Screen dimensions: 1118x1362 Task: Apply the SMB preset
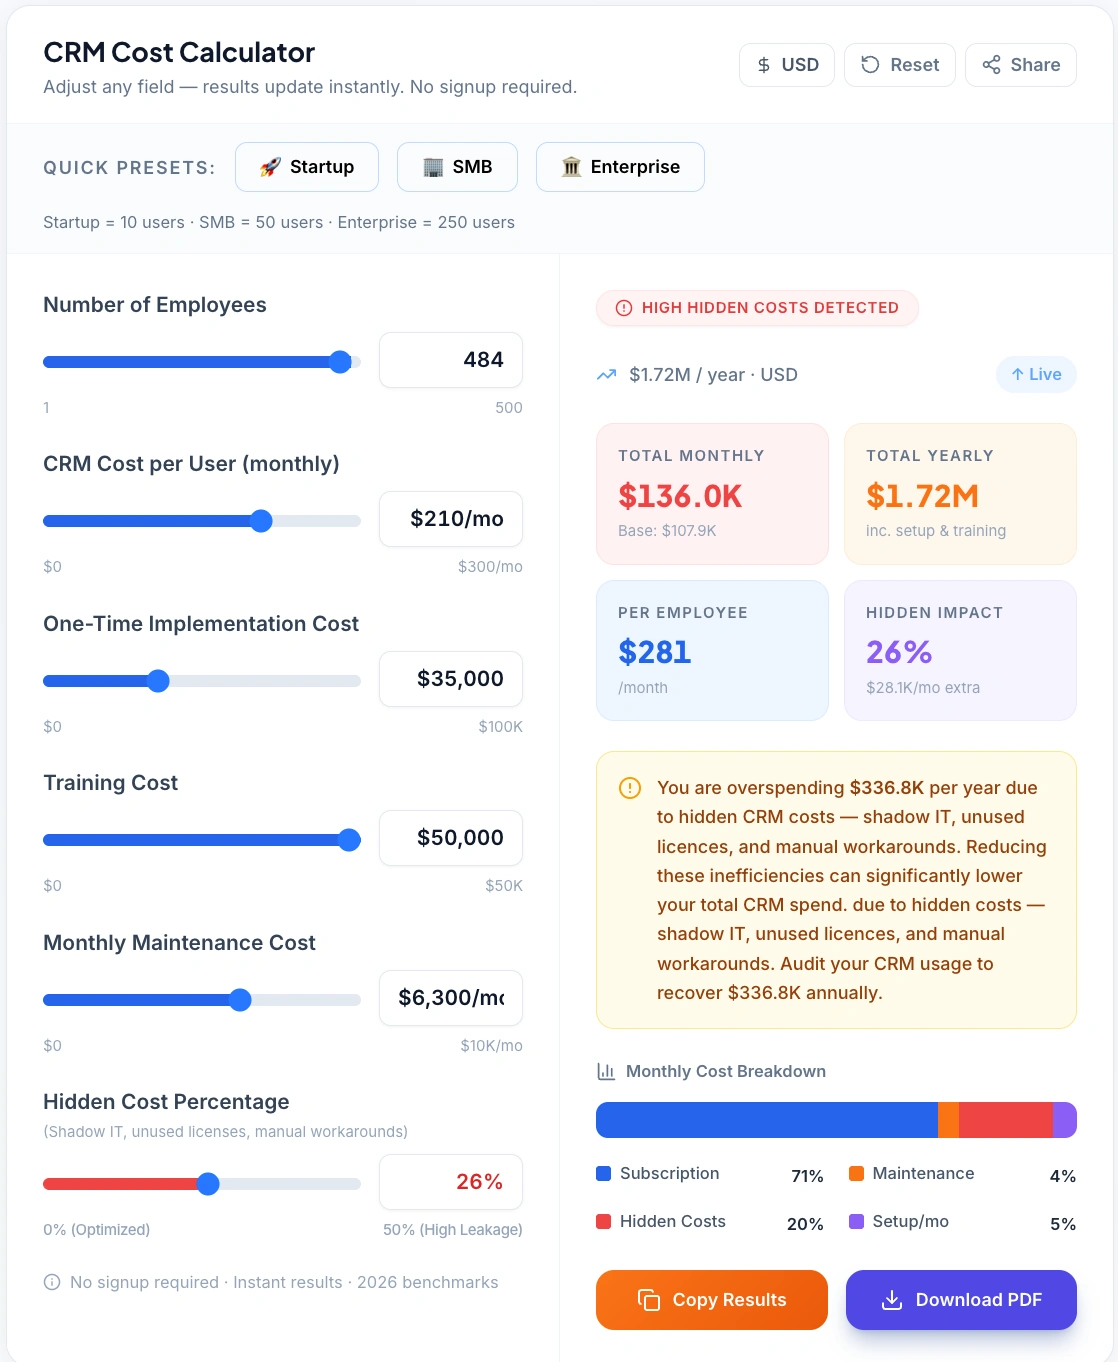[457, 166]
